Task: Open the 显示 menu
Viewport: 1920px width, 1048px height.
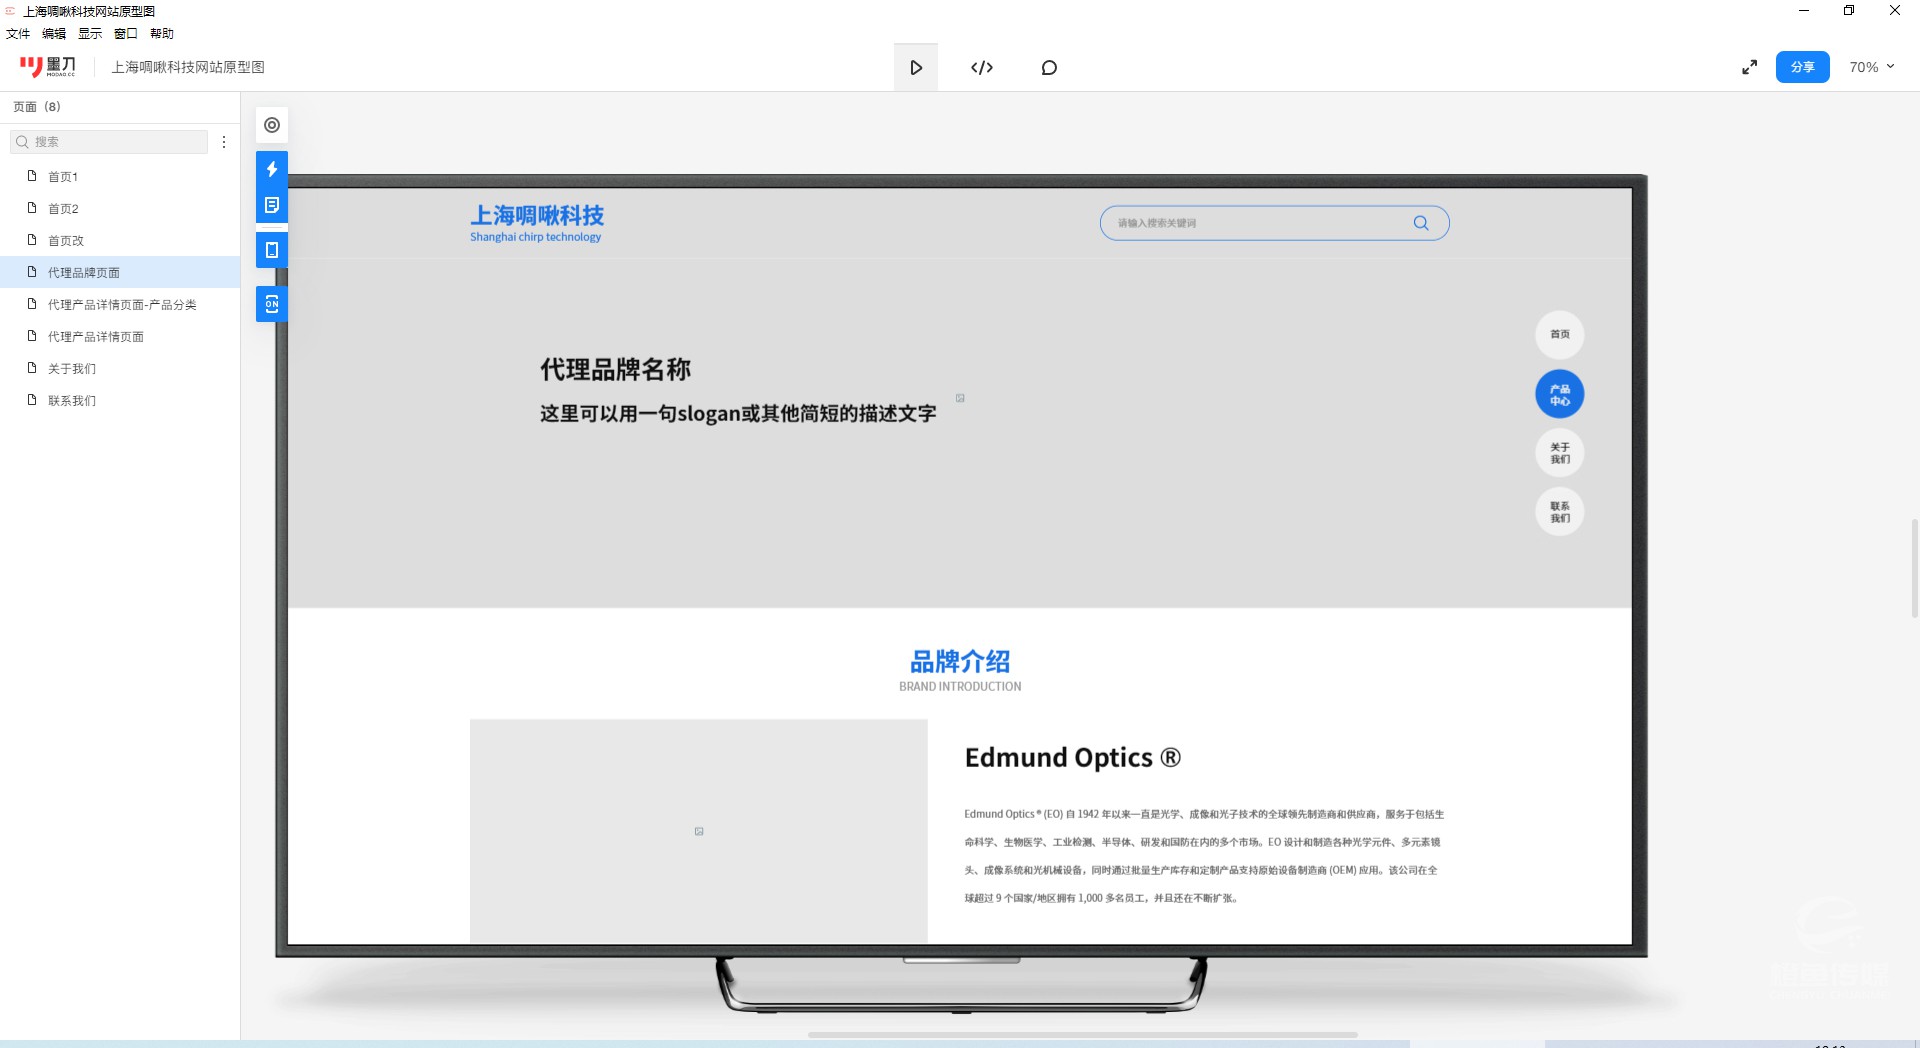Action: click(90, 33)
